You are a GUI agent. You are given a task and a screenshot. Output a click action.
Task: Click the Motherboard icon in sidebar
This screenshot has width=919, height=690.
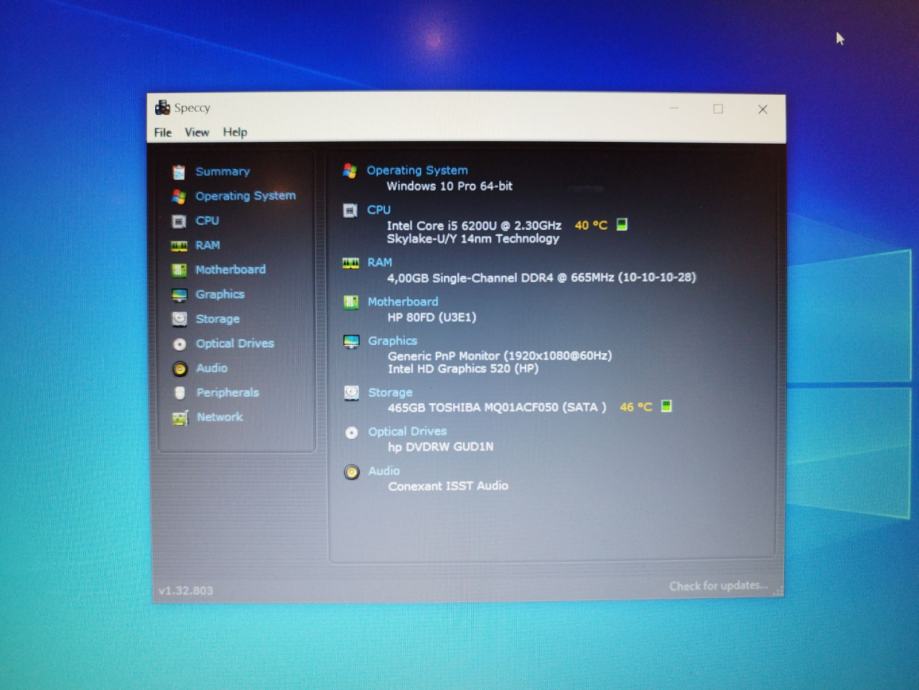tap(179, 270)
